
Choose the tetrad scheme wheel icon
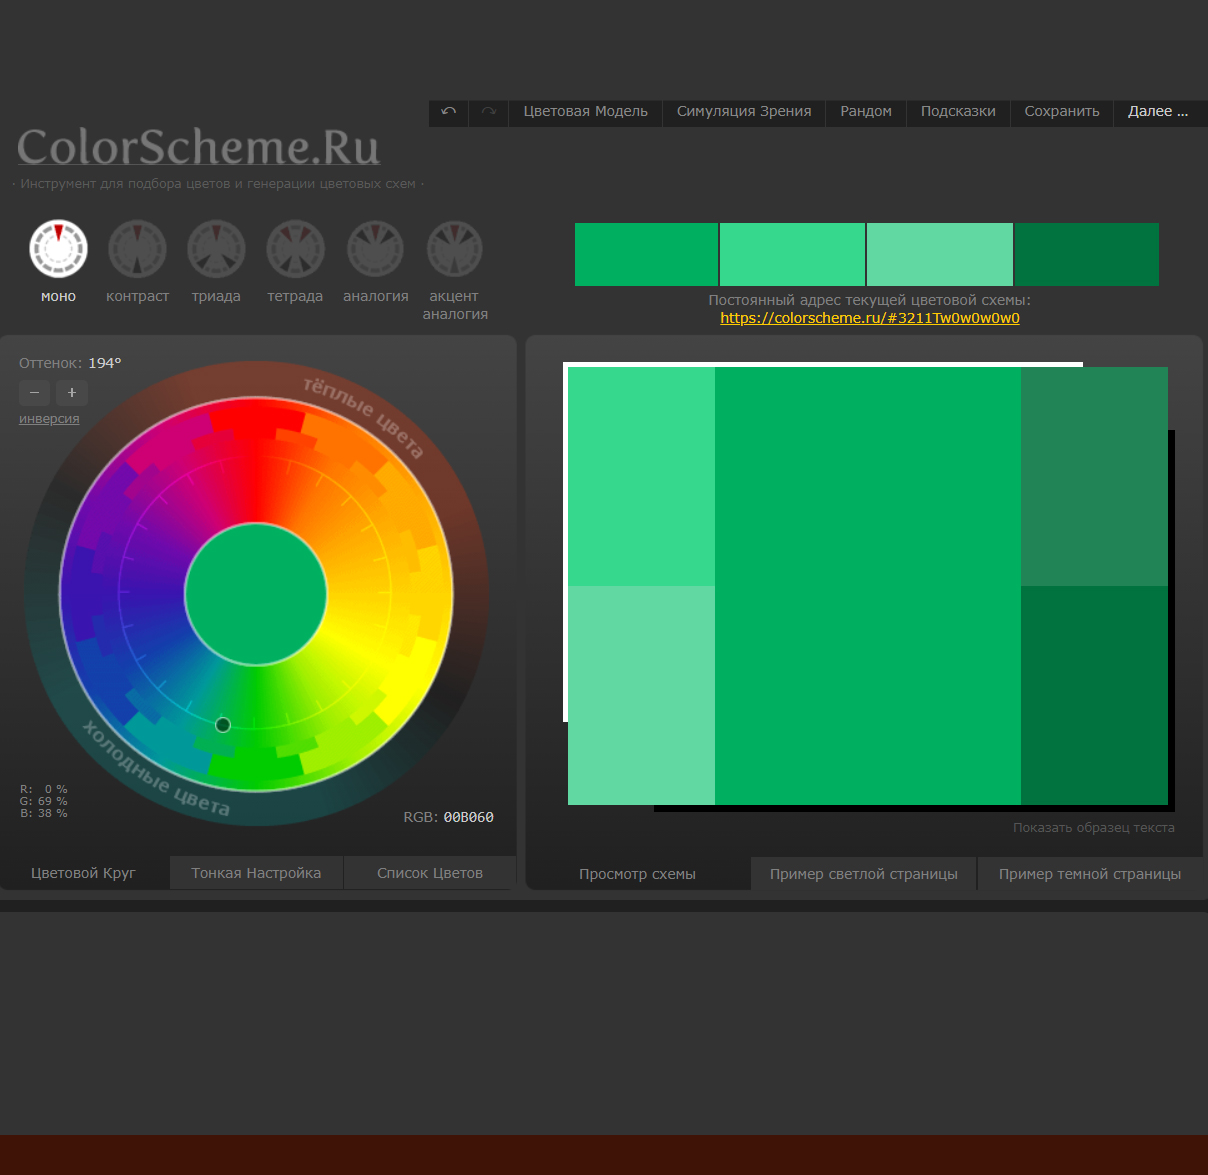(x=295, y=248)
